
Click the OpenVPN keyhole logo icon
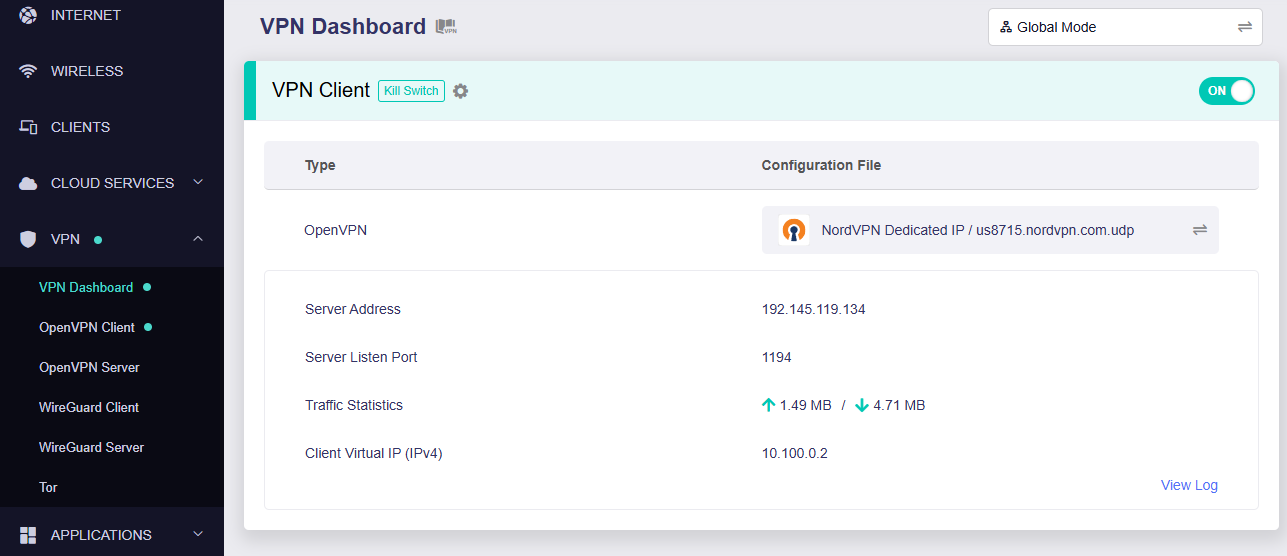(794, 230)
